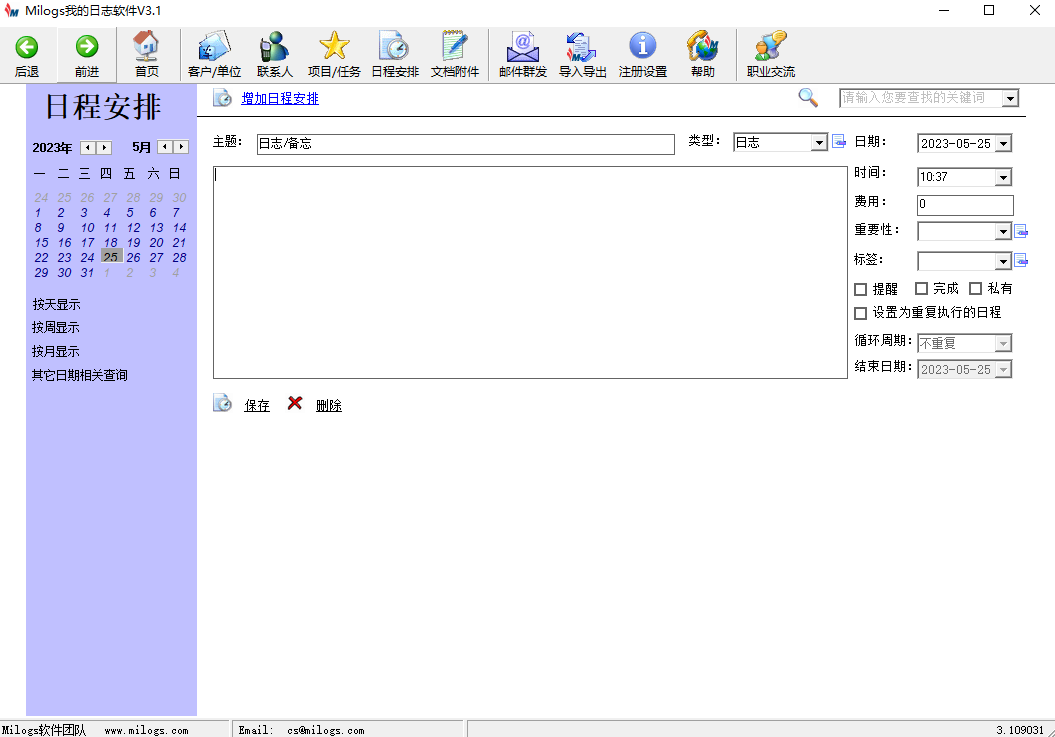The height and width of the screenshot is (737, 1055).
Task: Switch to monthly view (按月显示)
Action: click(56, 351)
